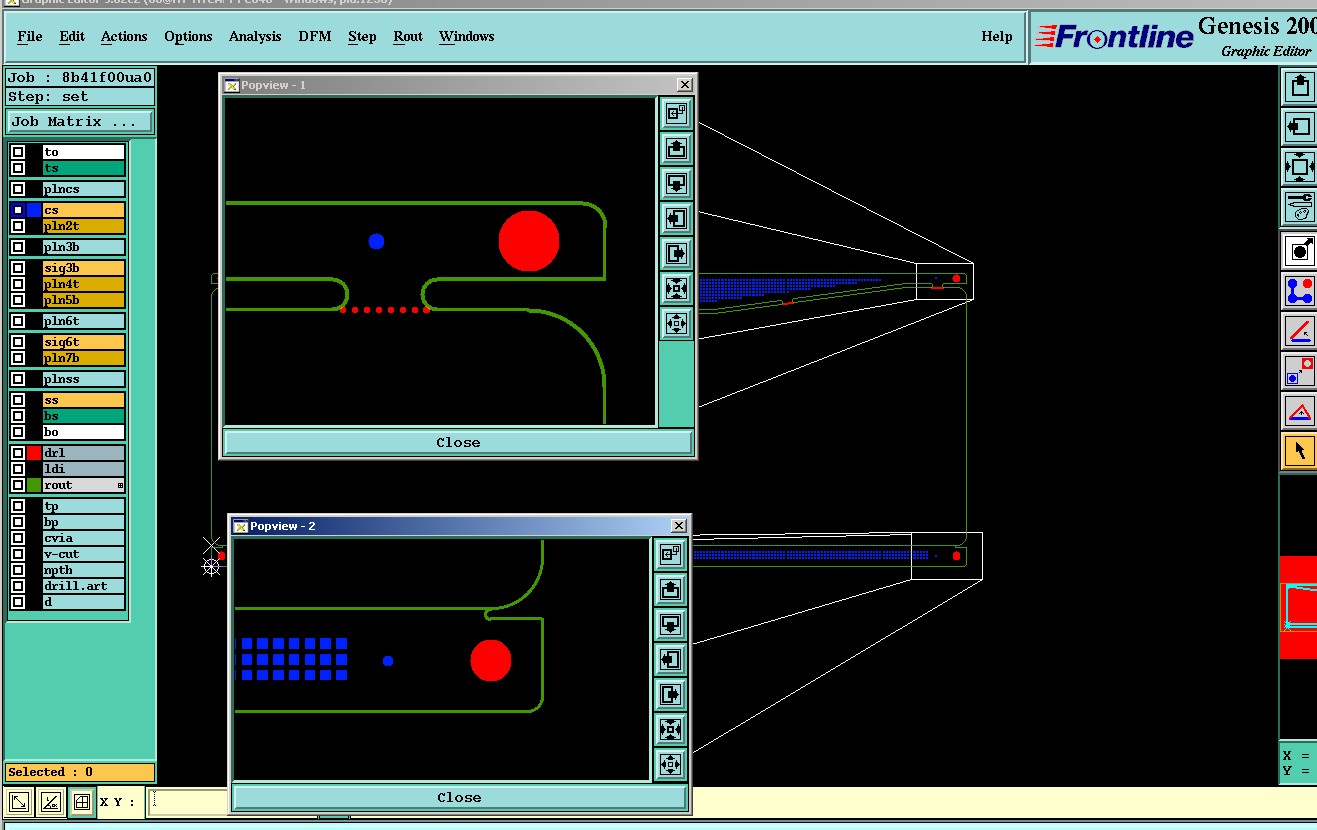The image size is (1317, 830).
Task: Click the zoom-out arrows icon in Popview 1
Action: pyautogui.click(x=676, y=323)
